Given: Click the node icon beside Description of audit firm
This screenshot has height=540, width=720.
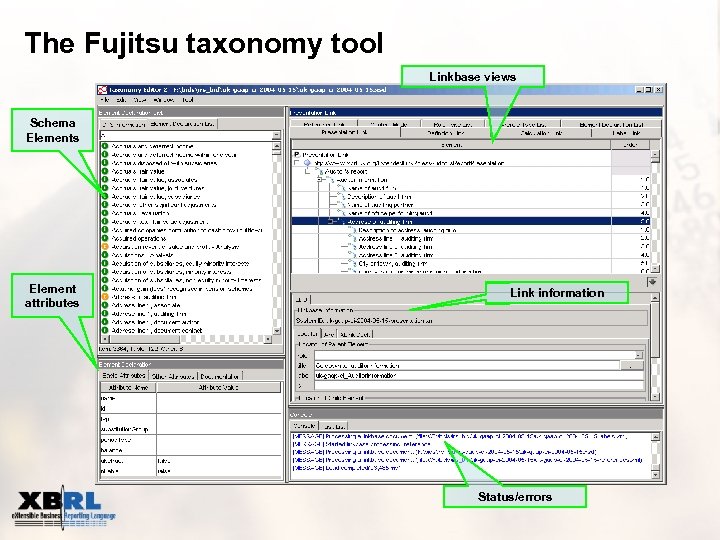Looking at the screenshot, I should pos(341,197).
